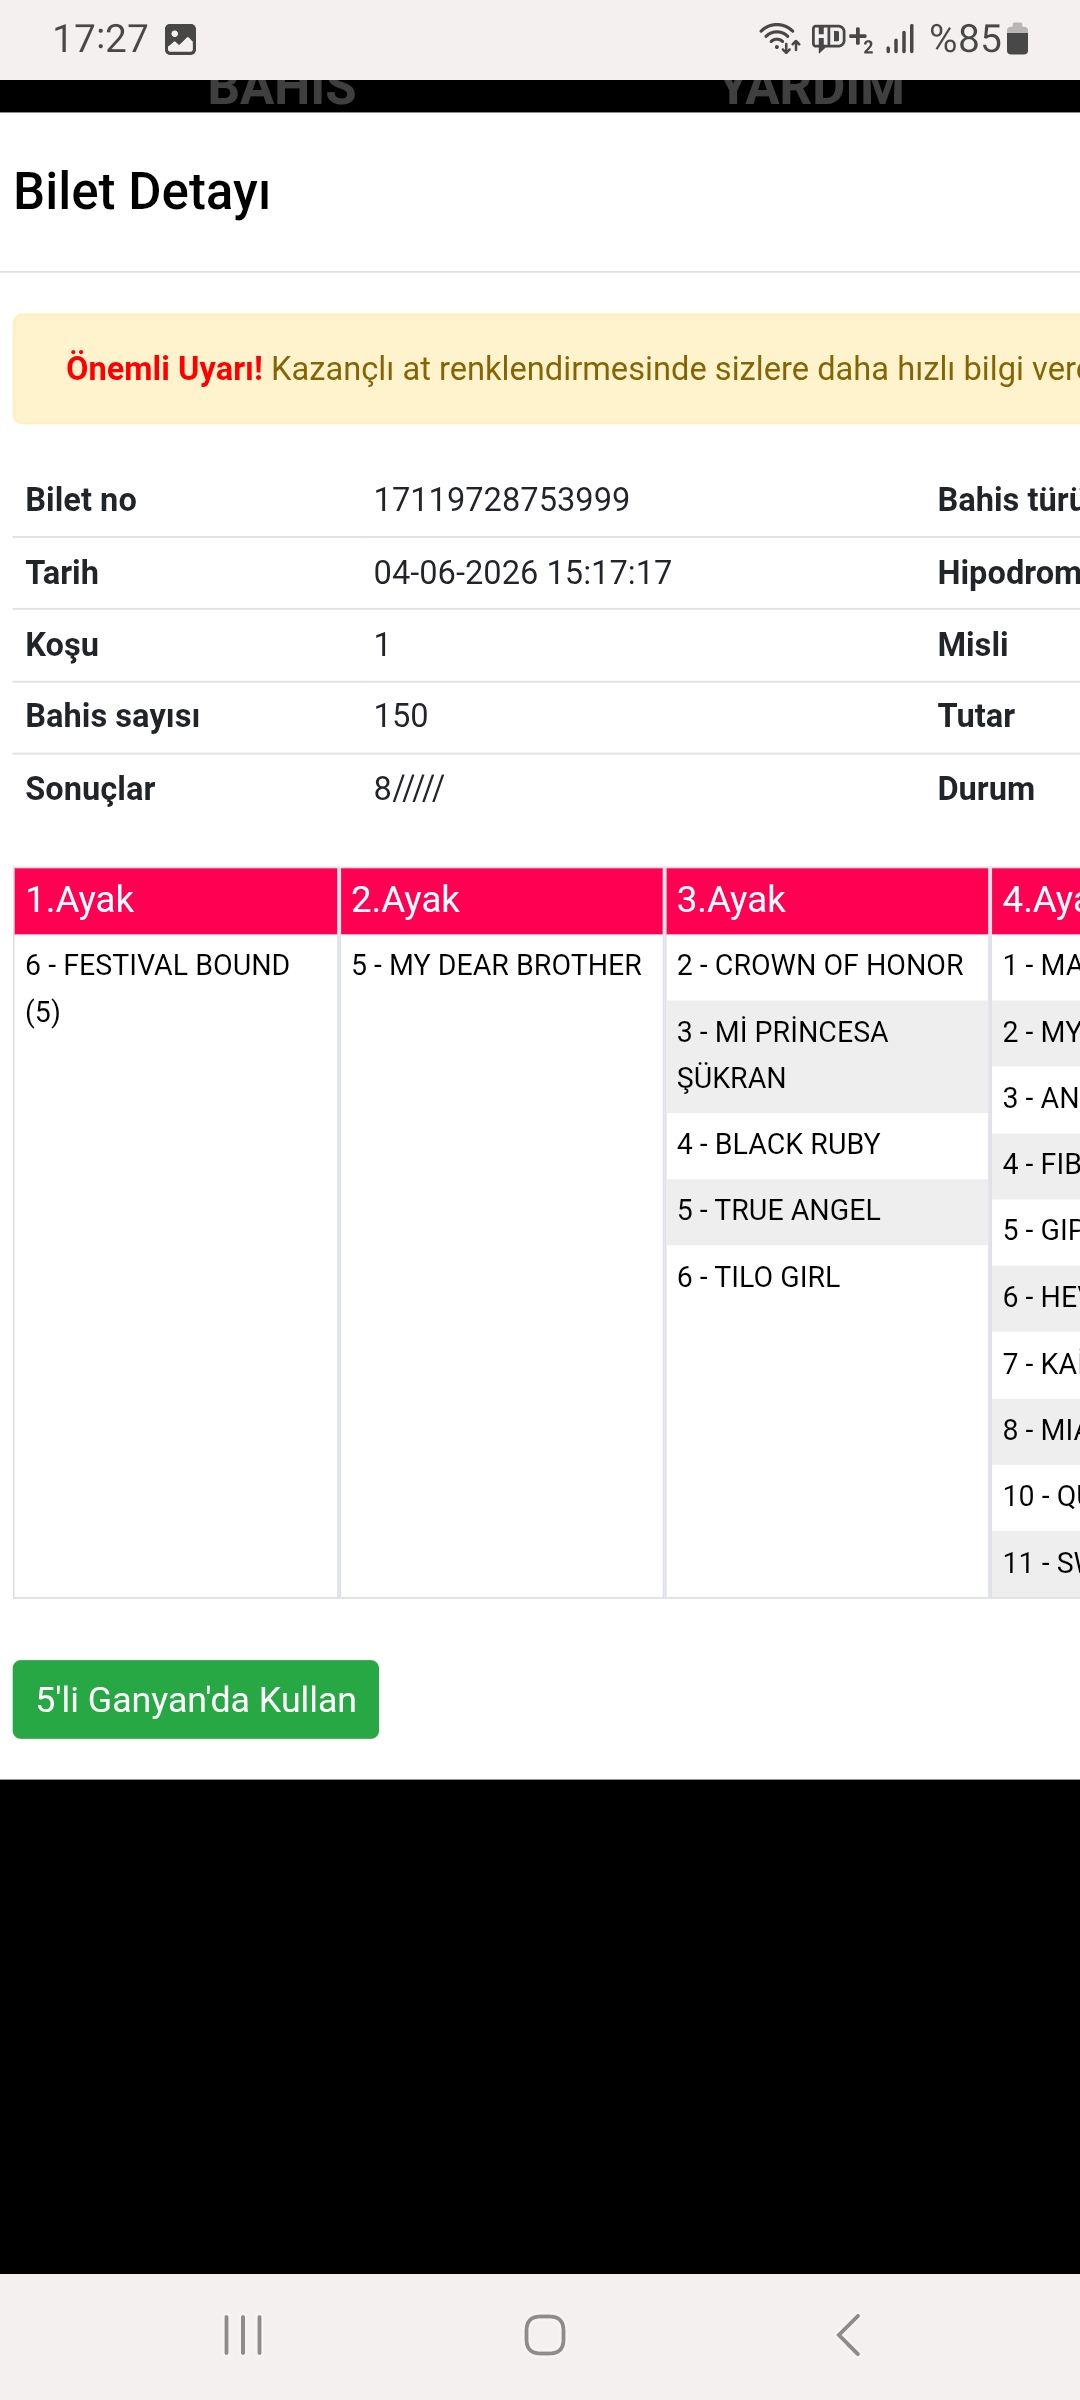Tap the Android recent apps icon

(243, 2335)
